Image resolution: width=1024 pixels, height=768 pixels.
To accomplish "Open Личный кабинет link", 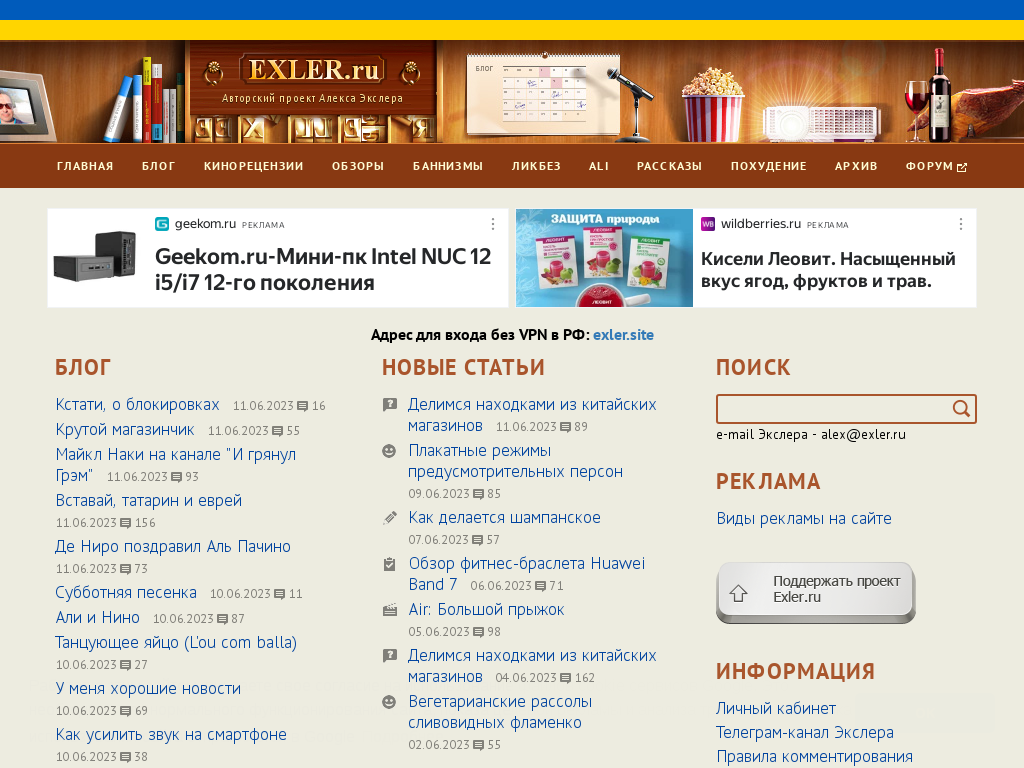I will (776, 709).
